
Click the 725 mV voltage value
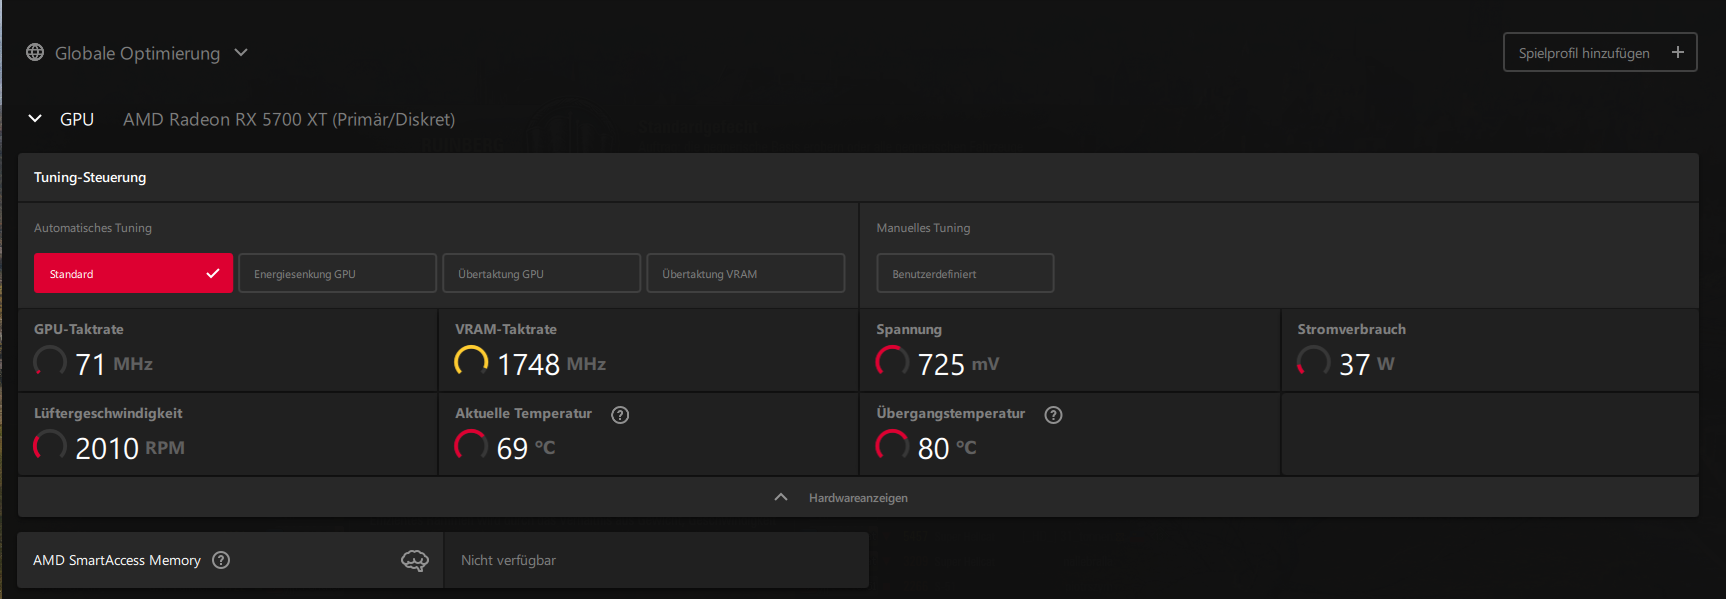(x=958, y=364)
